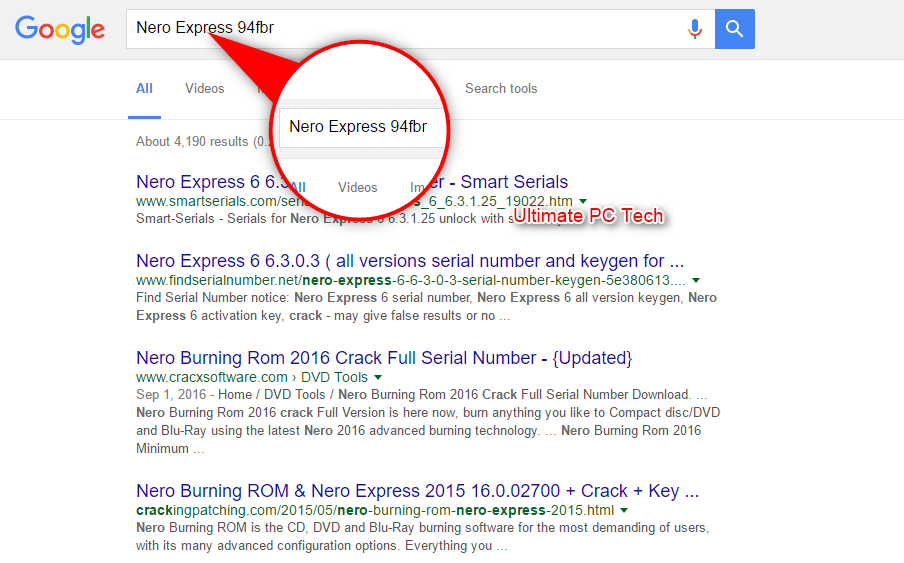Click the blue magnifier search button
The height and width of the screenshot is (563, 904).
(x=734, y=29)
